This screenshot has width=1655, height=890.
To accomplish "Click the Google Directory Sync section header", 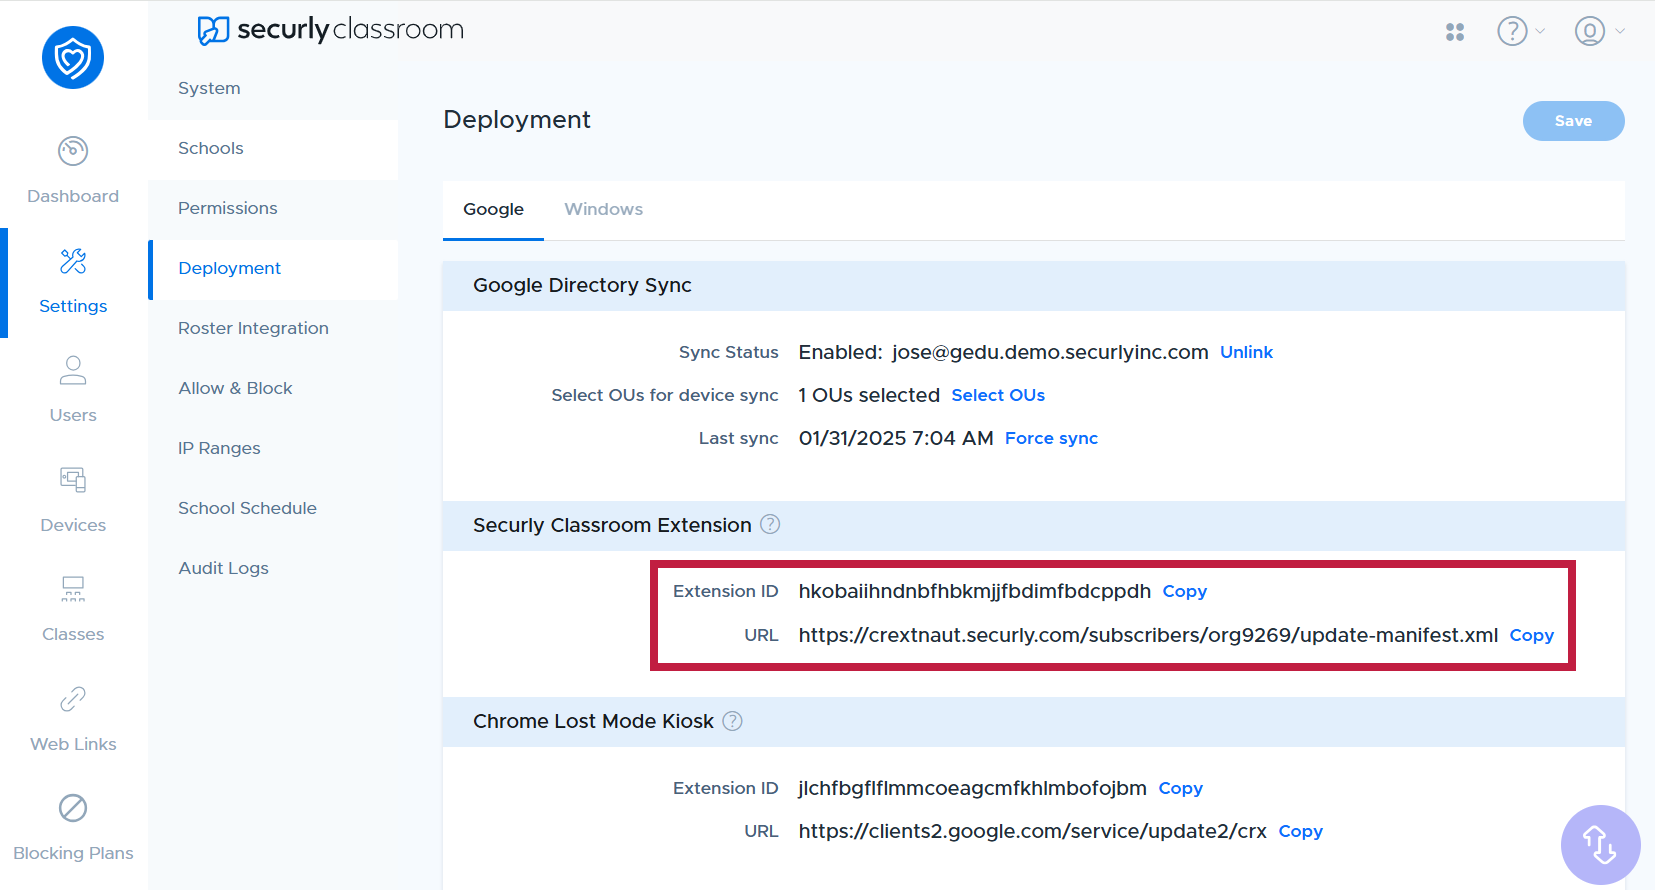I will 1034,286.
